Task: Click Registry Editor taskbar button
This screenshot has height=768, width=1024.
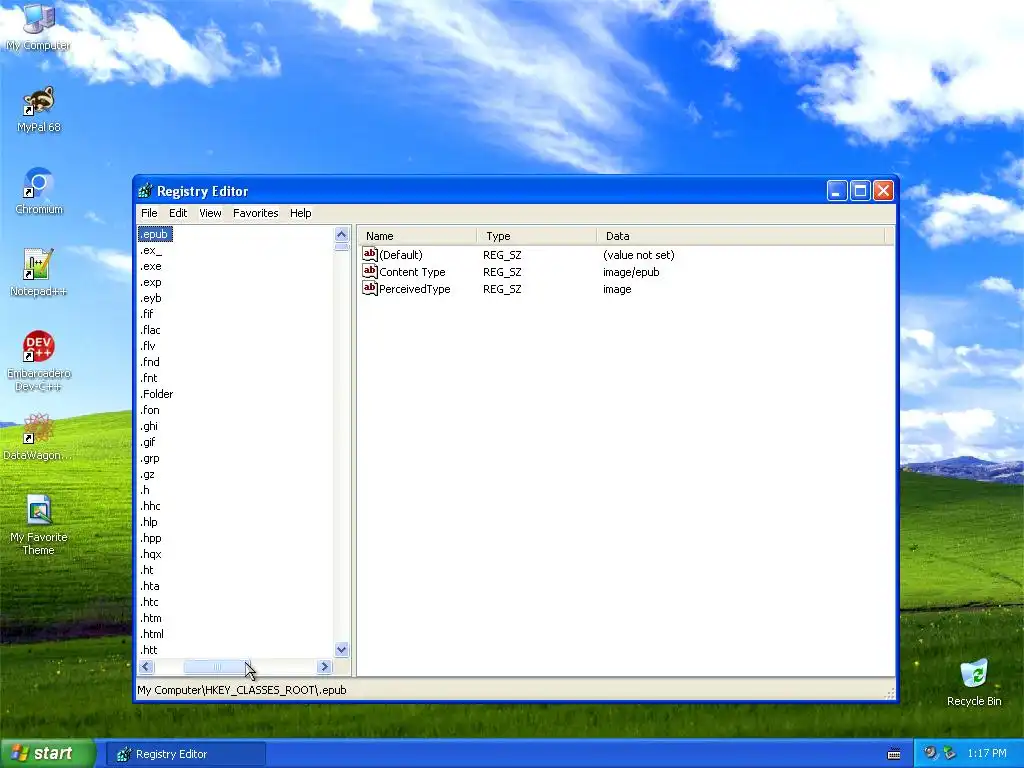Action: click(186, 754)
